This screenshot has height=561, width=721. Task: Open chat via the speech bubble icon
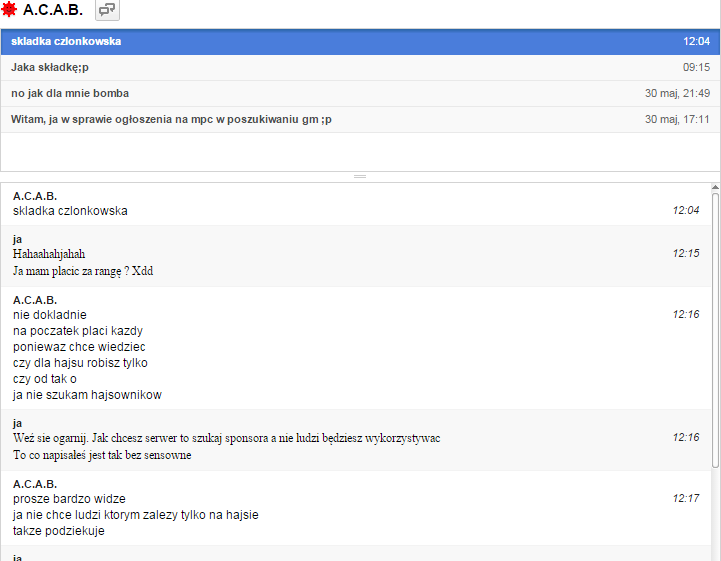(107, 10)
